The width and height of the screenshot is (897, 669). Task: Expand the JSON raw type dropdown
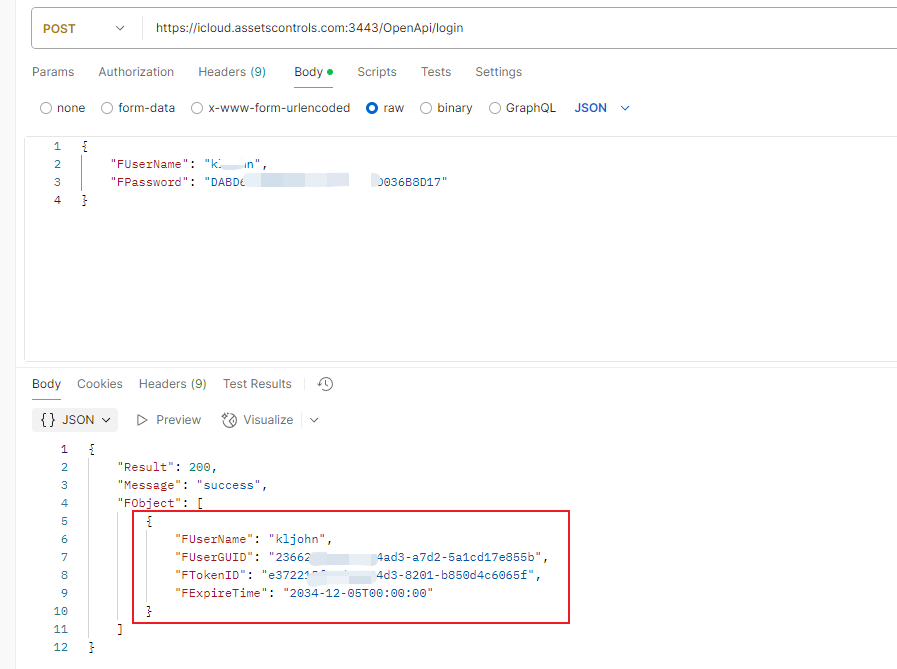tap(602, 108)
